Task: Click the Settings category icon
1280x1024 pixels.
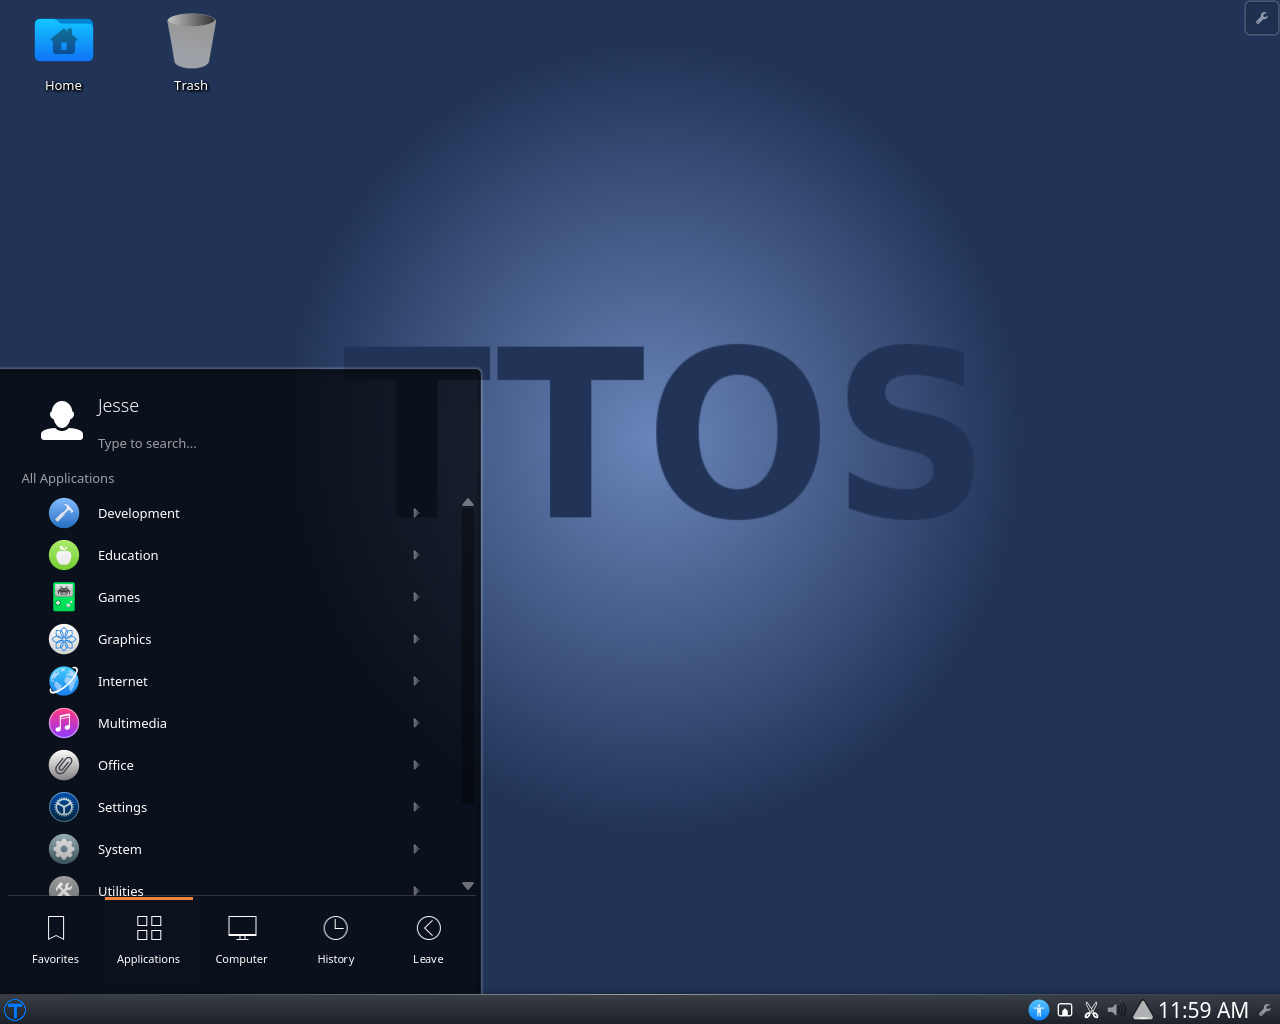Action: coord(64,807)
